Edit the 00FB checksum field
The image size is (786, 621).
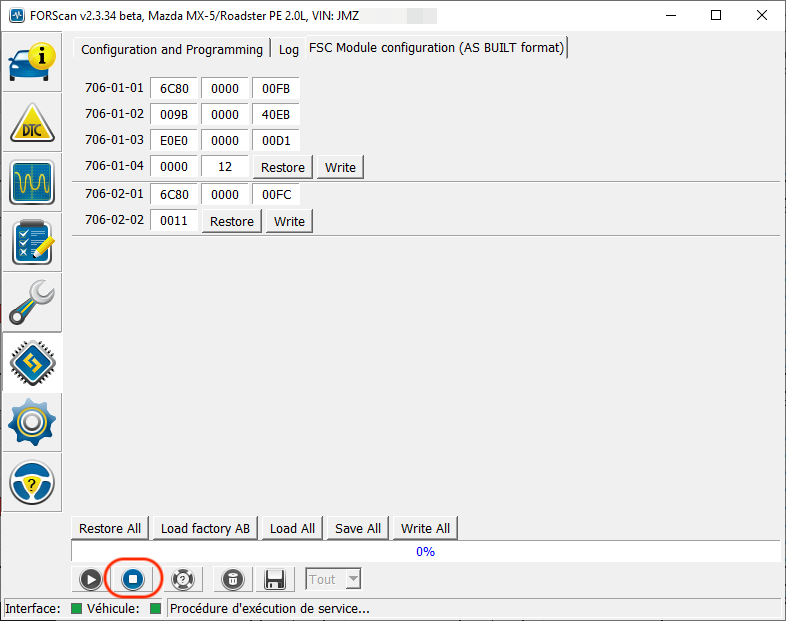(x=276, y=89)
